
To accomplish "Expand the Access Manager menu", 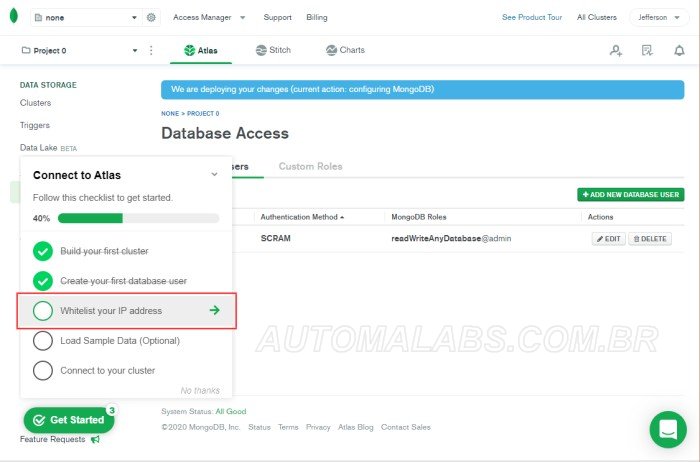I will tap(209, 17).
